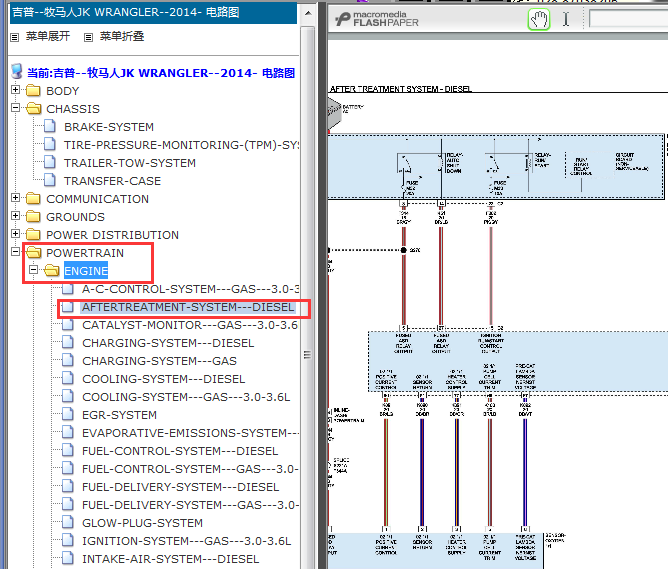Open CHARGING-SYSTEM---DIESEL document

168,343
